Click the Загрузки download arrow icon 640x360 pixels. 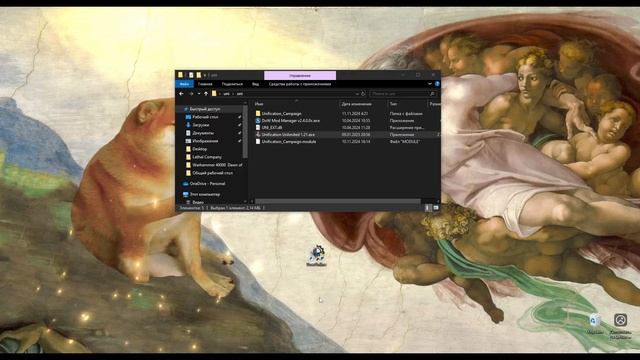188,125
